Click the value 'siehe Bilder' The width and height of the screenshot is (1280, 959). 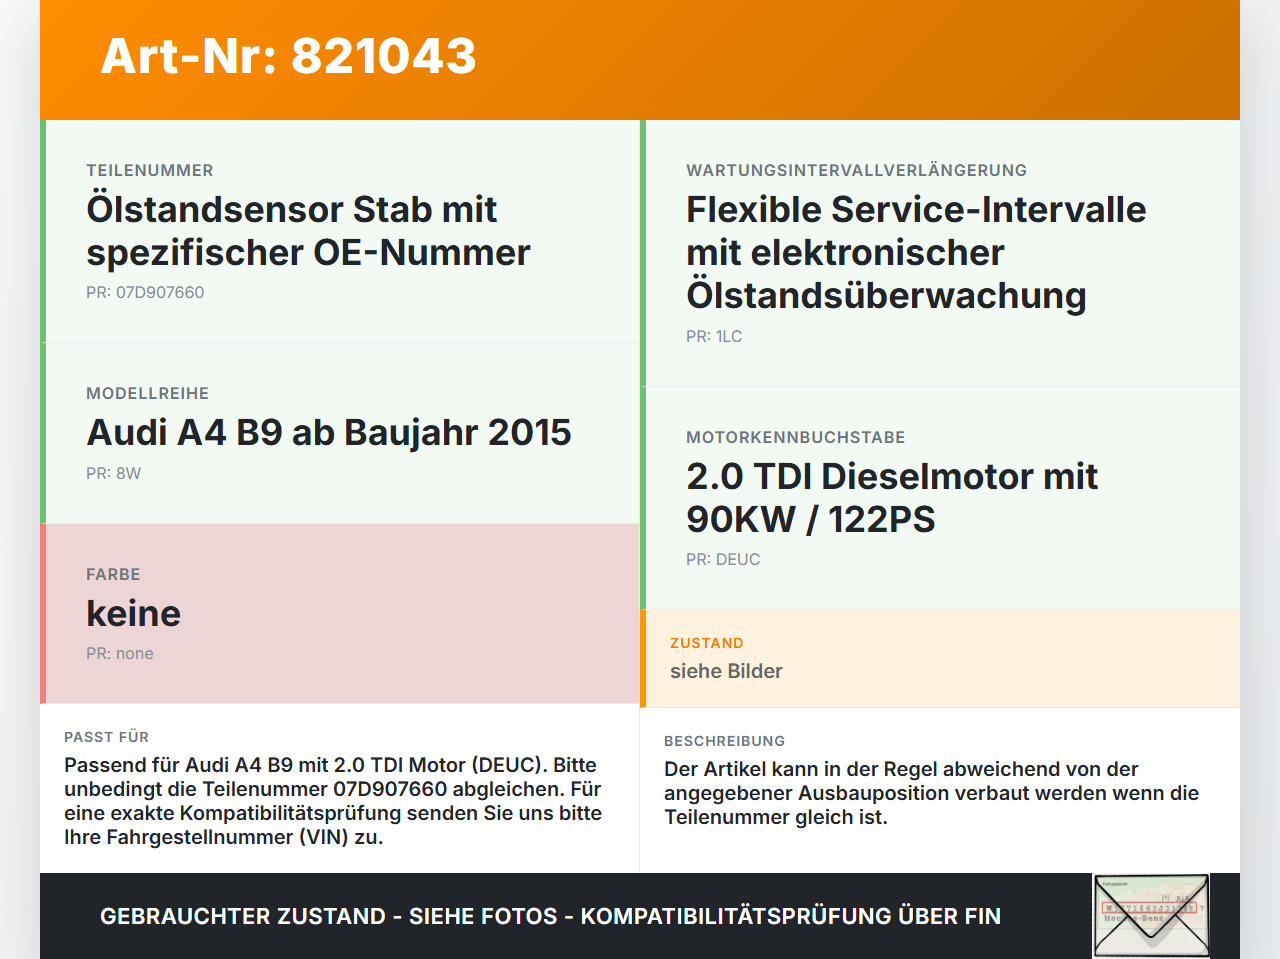pyautogui.click(x=726, y=672)
